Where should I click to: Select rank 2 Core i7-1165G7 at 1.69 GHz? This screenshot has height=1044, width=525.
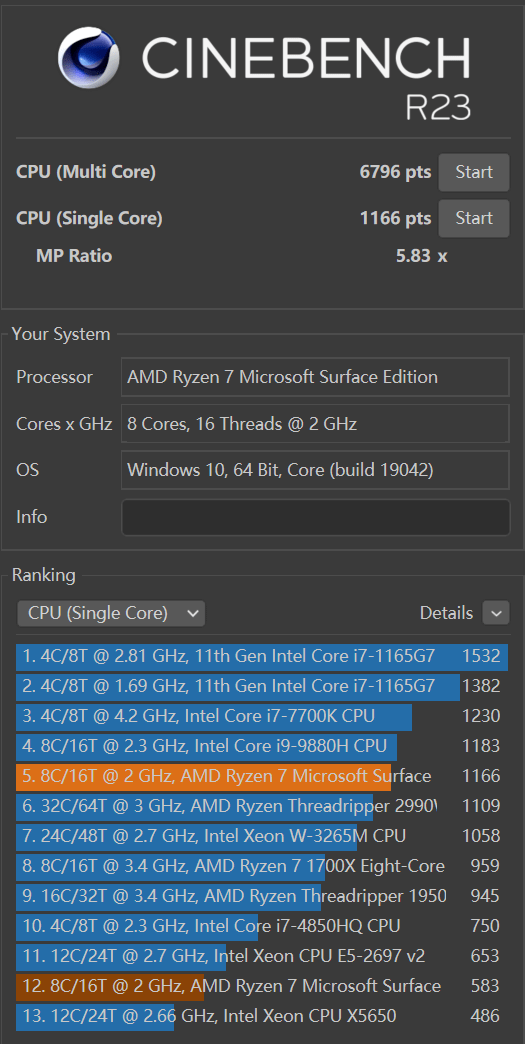coord(262,686)
